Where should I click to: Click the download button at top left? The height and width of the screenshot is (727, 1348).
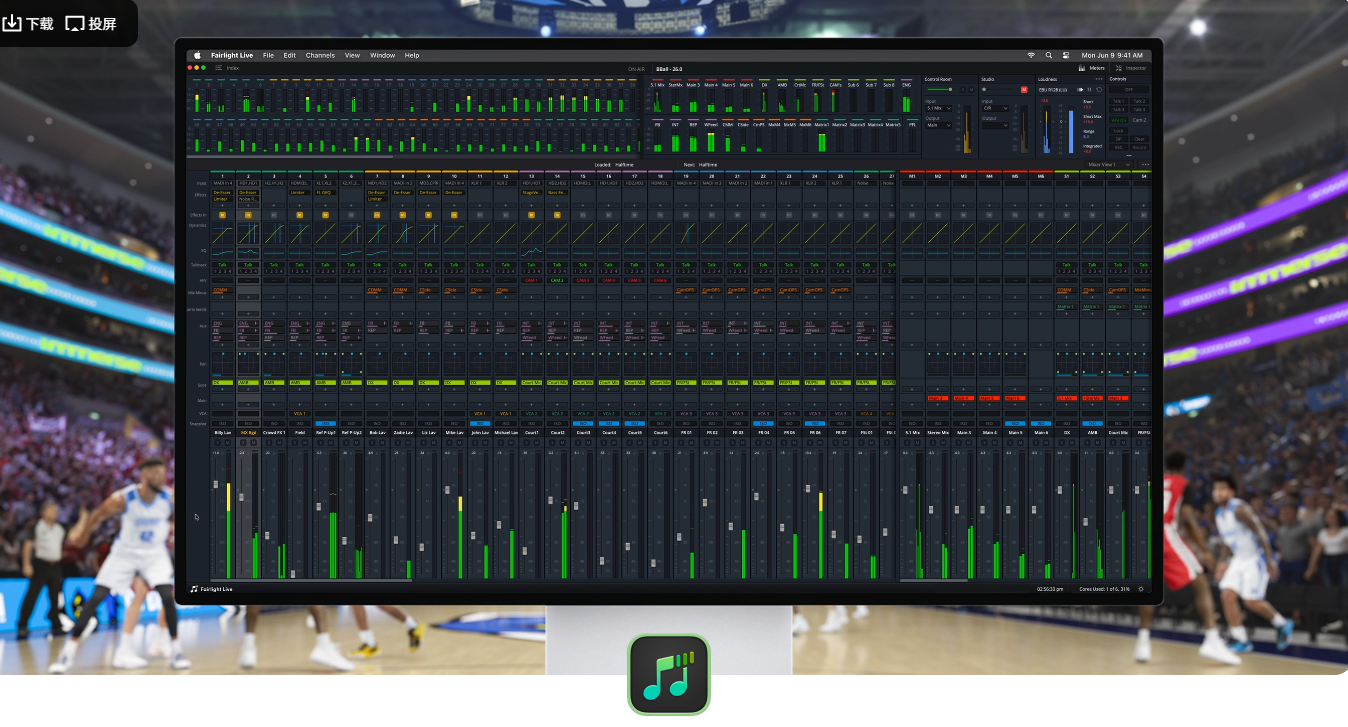28,23
